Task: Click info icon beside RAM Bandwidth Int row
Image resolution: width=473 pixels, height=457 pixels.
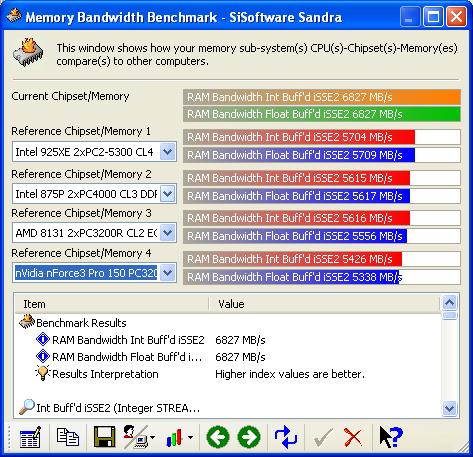Action: point(43,339)
